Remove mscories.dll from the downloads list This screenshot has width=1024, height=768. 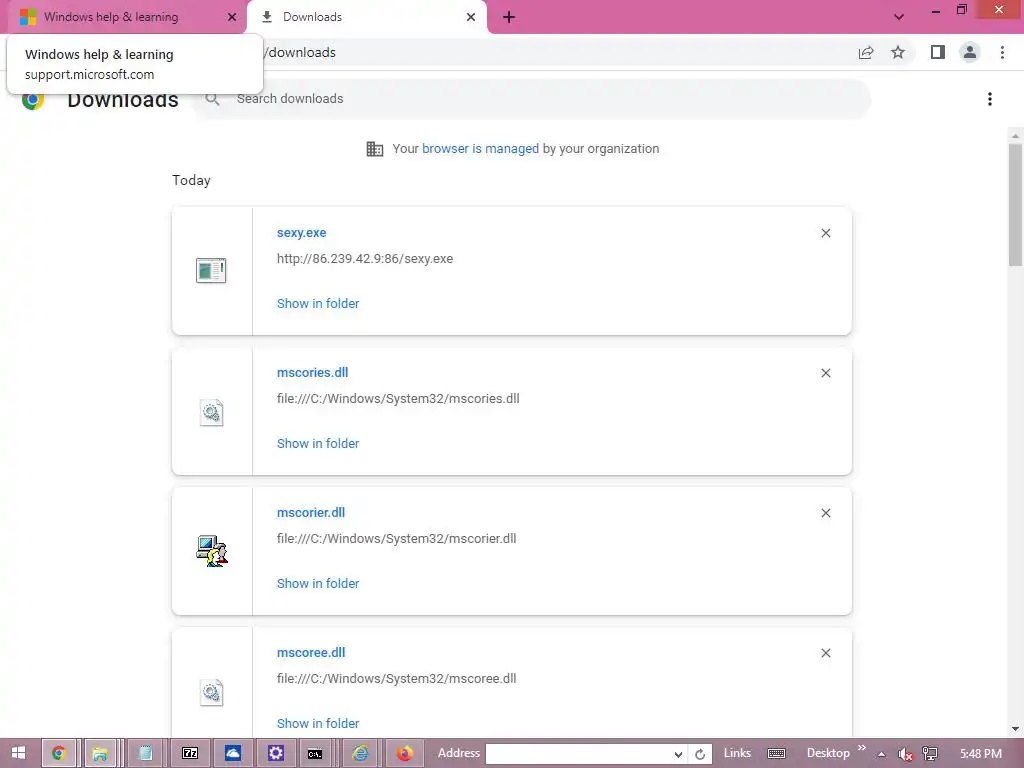pyautogui.click(x=825, y=373)
